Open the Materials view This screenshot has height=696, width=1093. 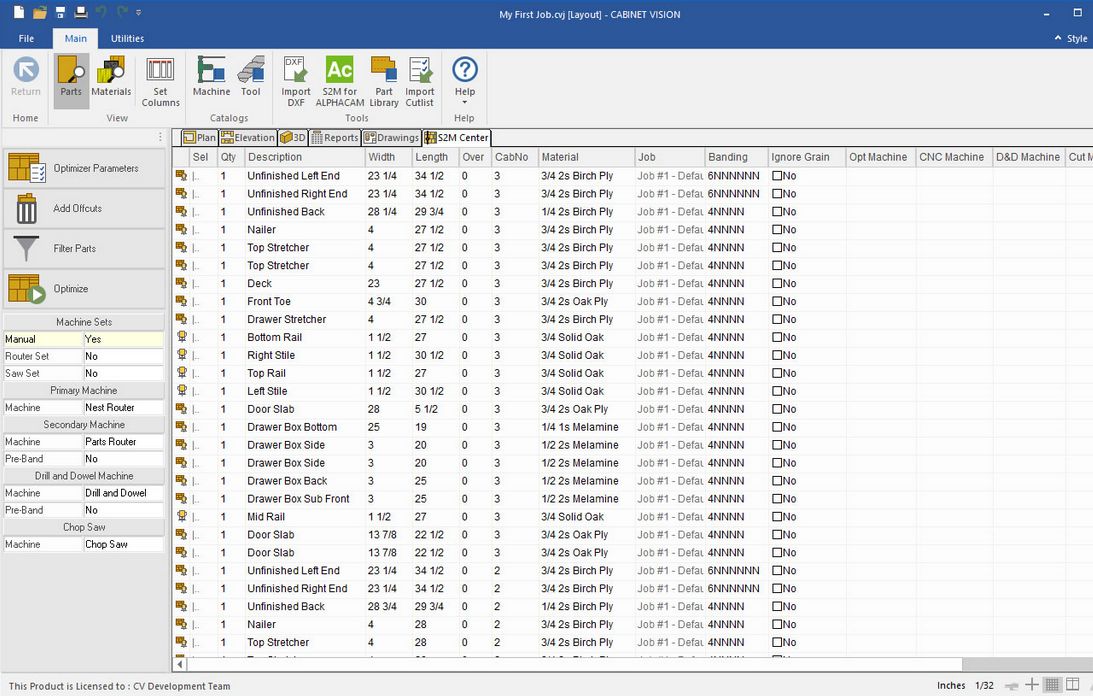(111, 77)
